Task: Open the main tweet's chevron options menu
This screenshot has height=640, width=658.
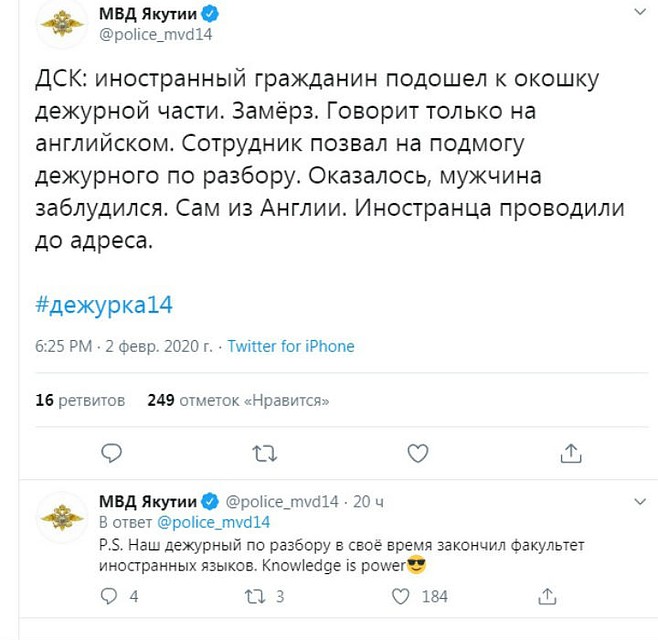Action: click(x=640, y=12)
